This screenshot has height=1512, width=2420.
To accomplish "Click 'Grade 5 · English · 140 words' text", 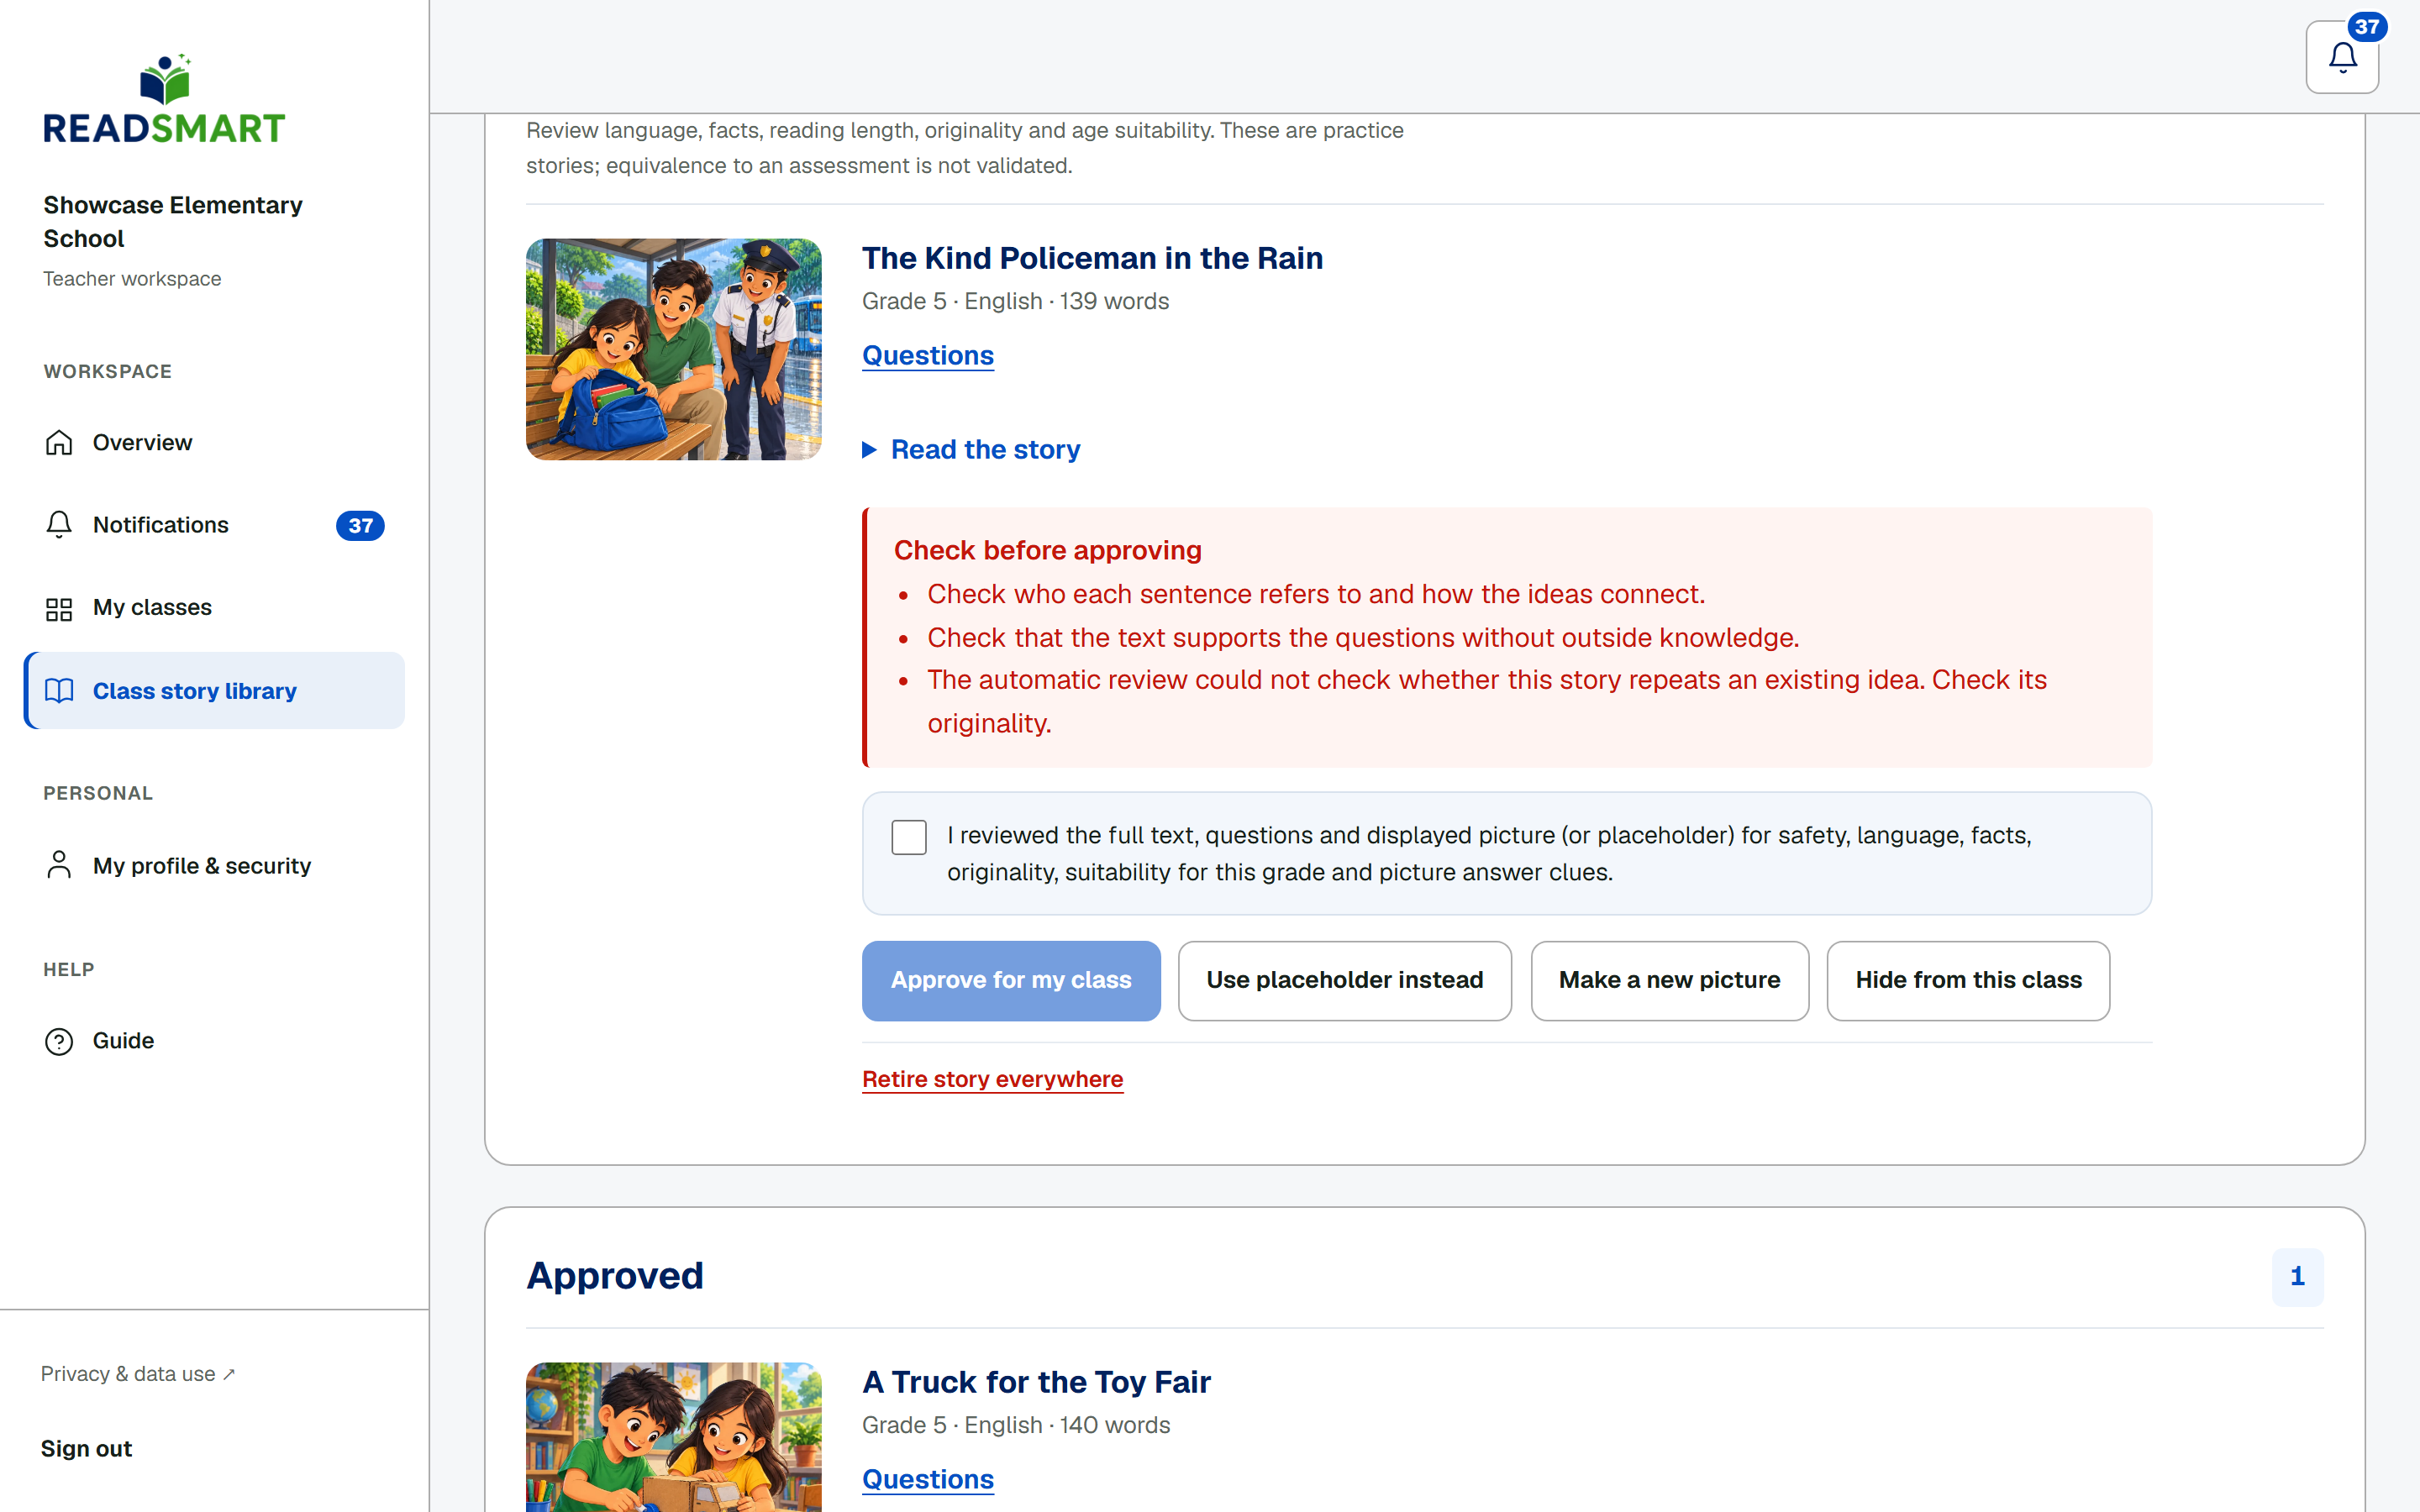I will [x=1016, y=1425].
